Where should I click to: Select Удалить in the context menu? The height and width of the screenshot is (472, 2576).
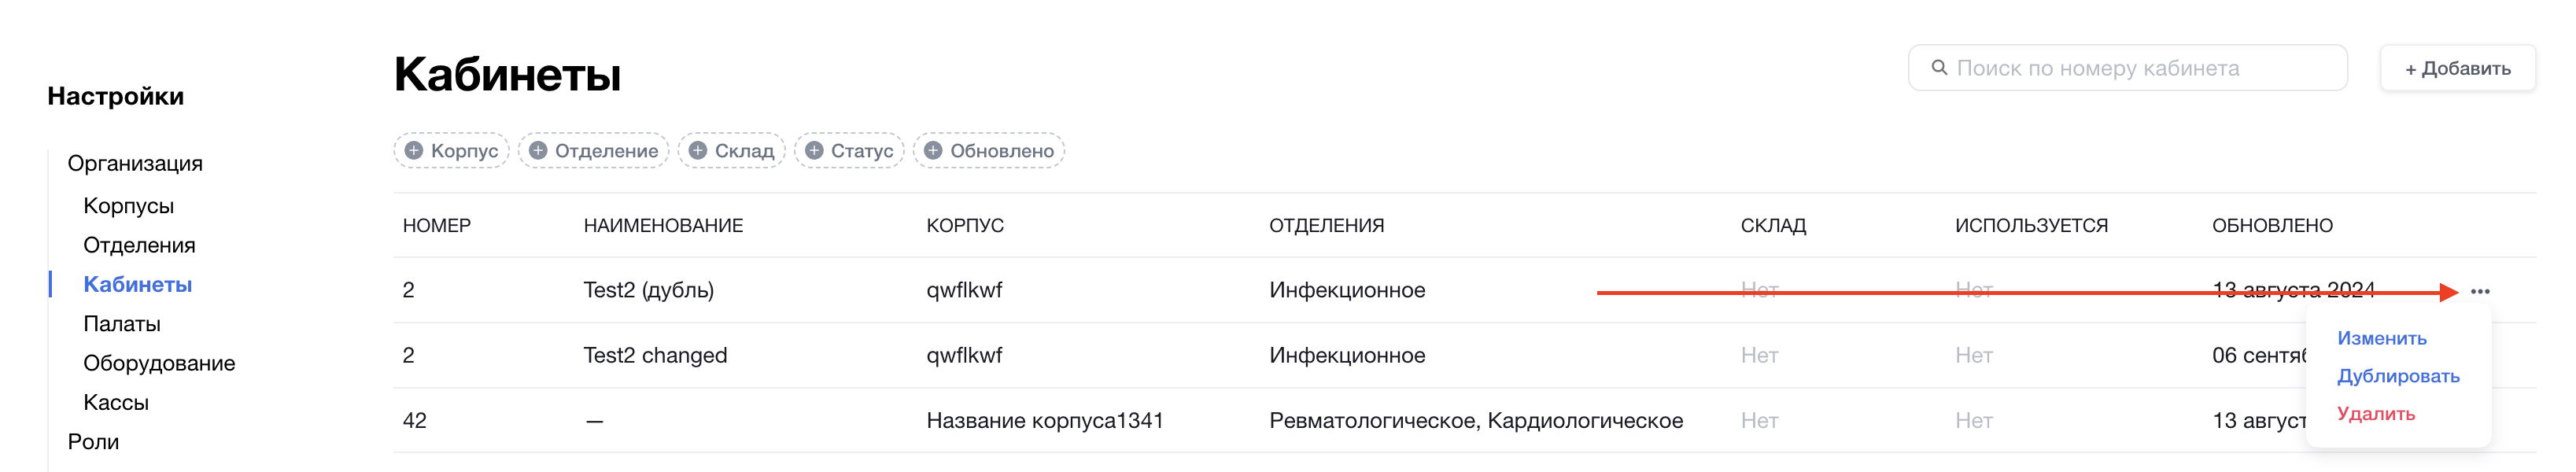pyautogui.click(x=2375, y=413)
